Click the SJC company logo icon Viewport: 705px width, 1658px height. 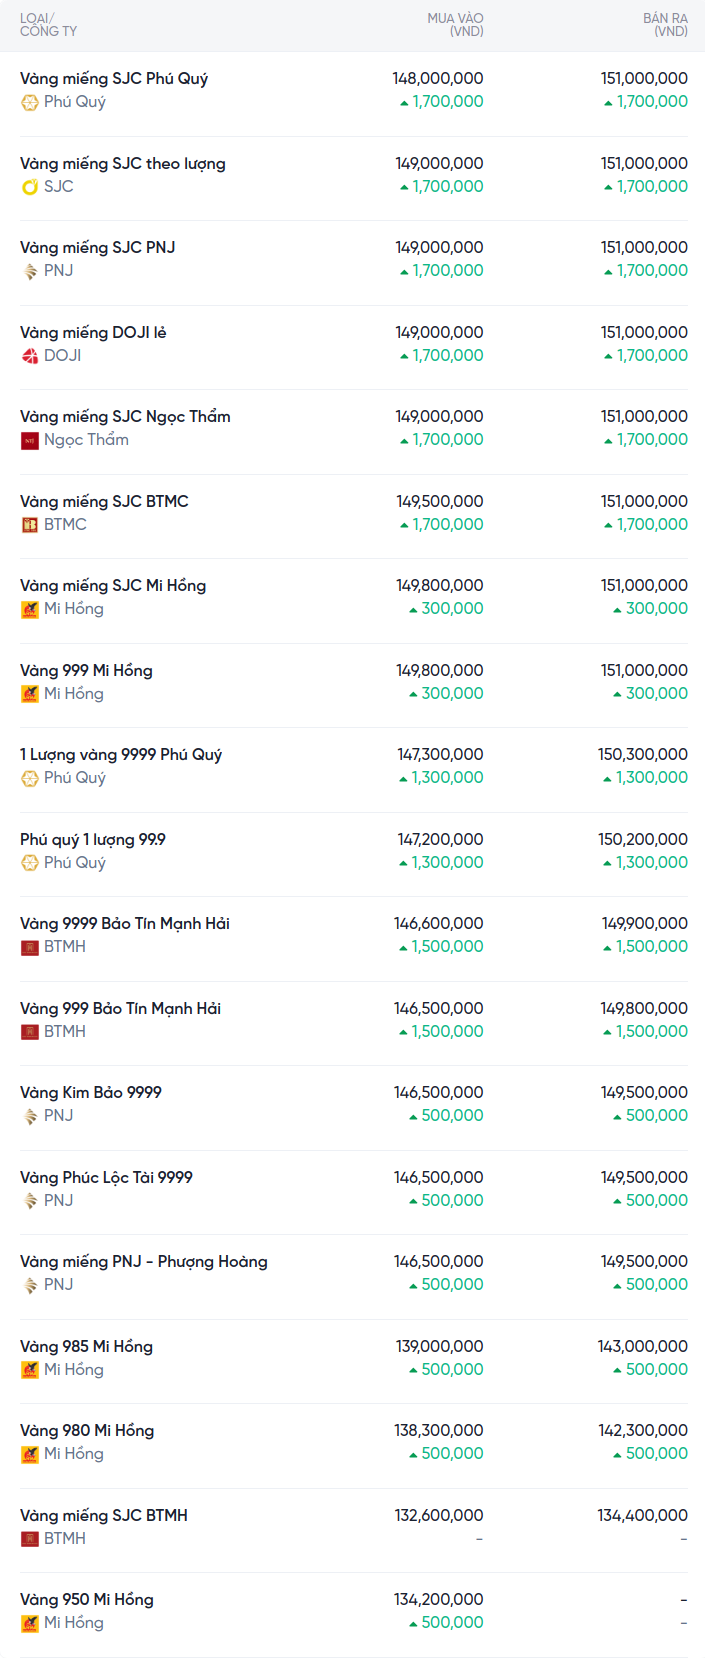click(x=30, y=187)
